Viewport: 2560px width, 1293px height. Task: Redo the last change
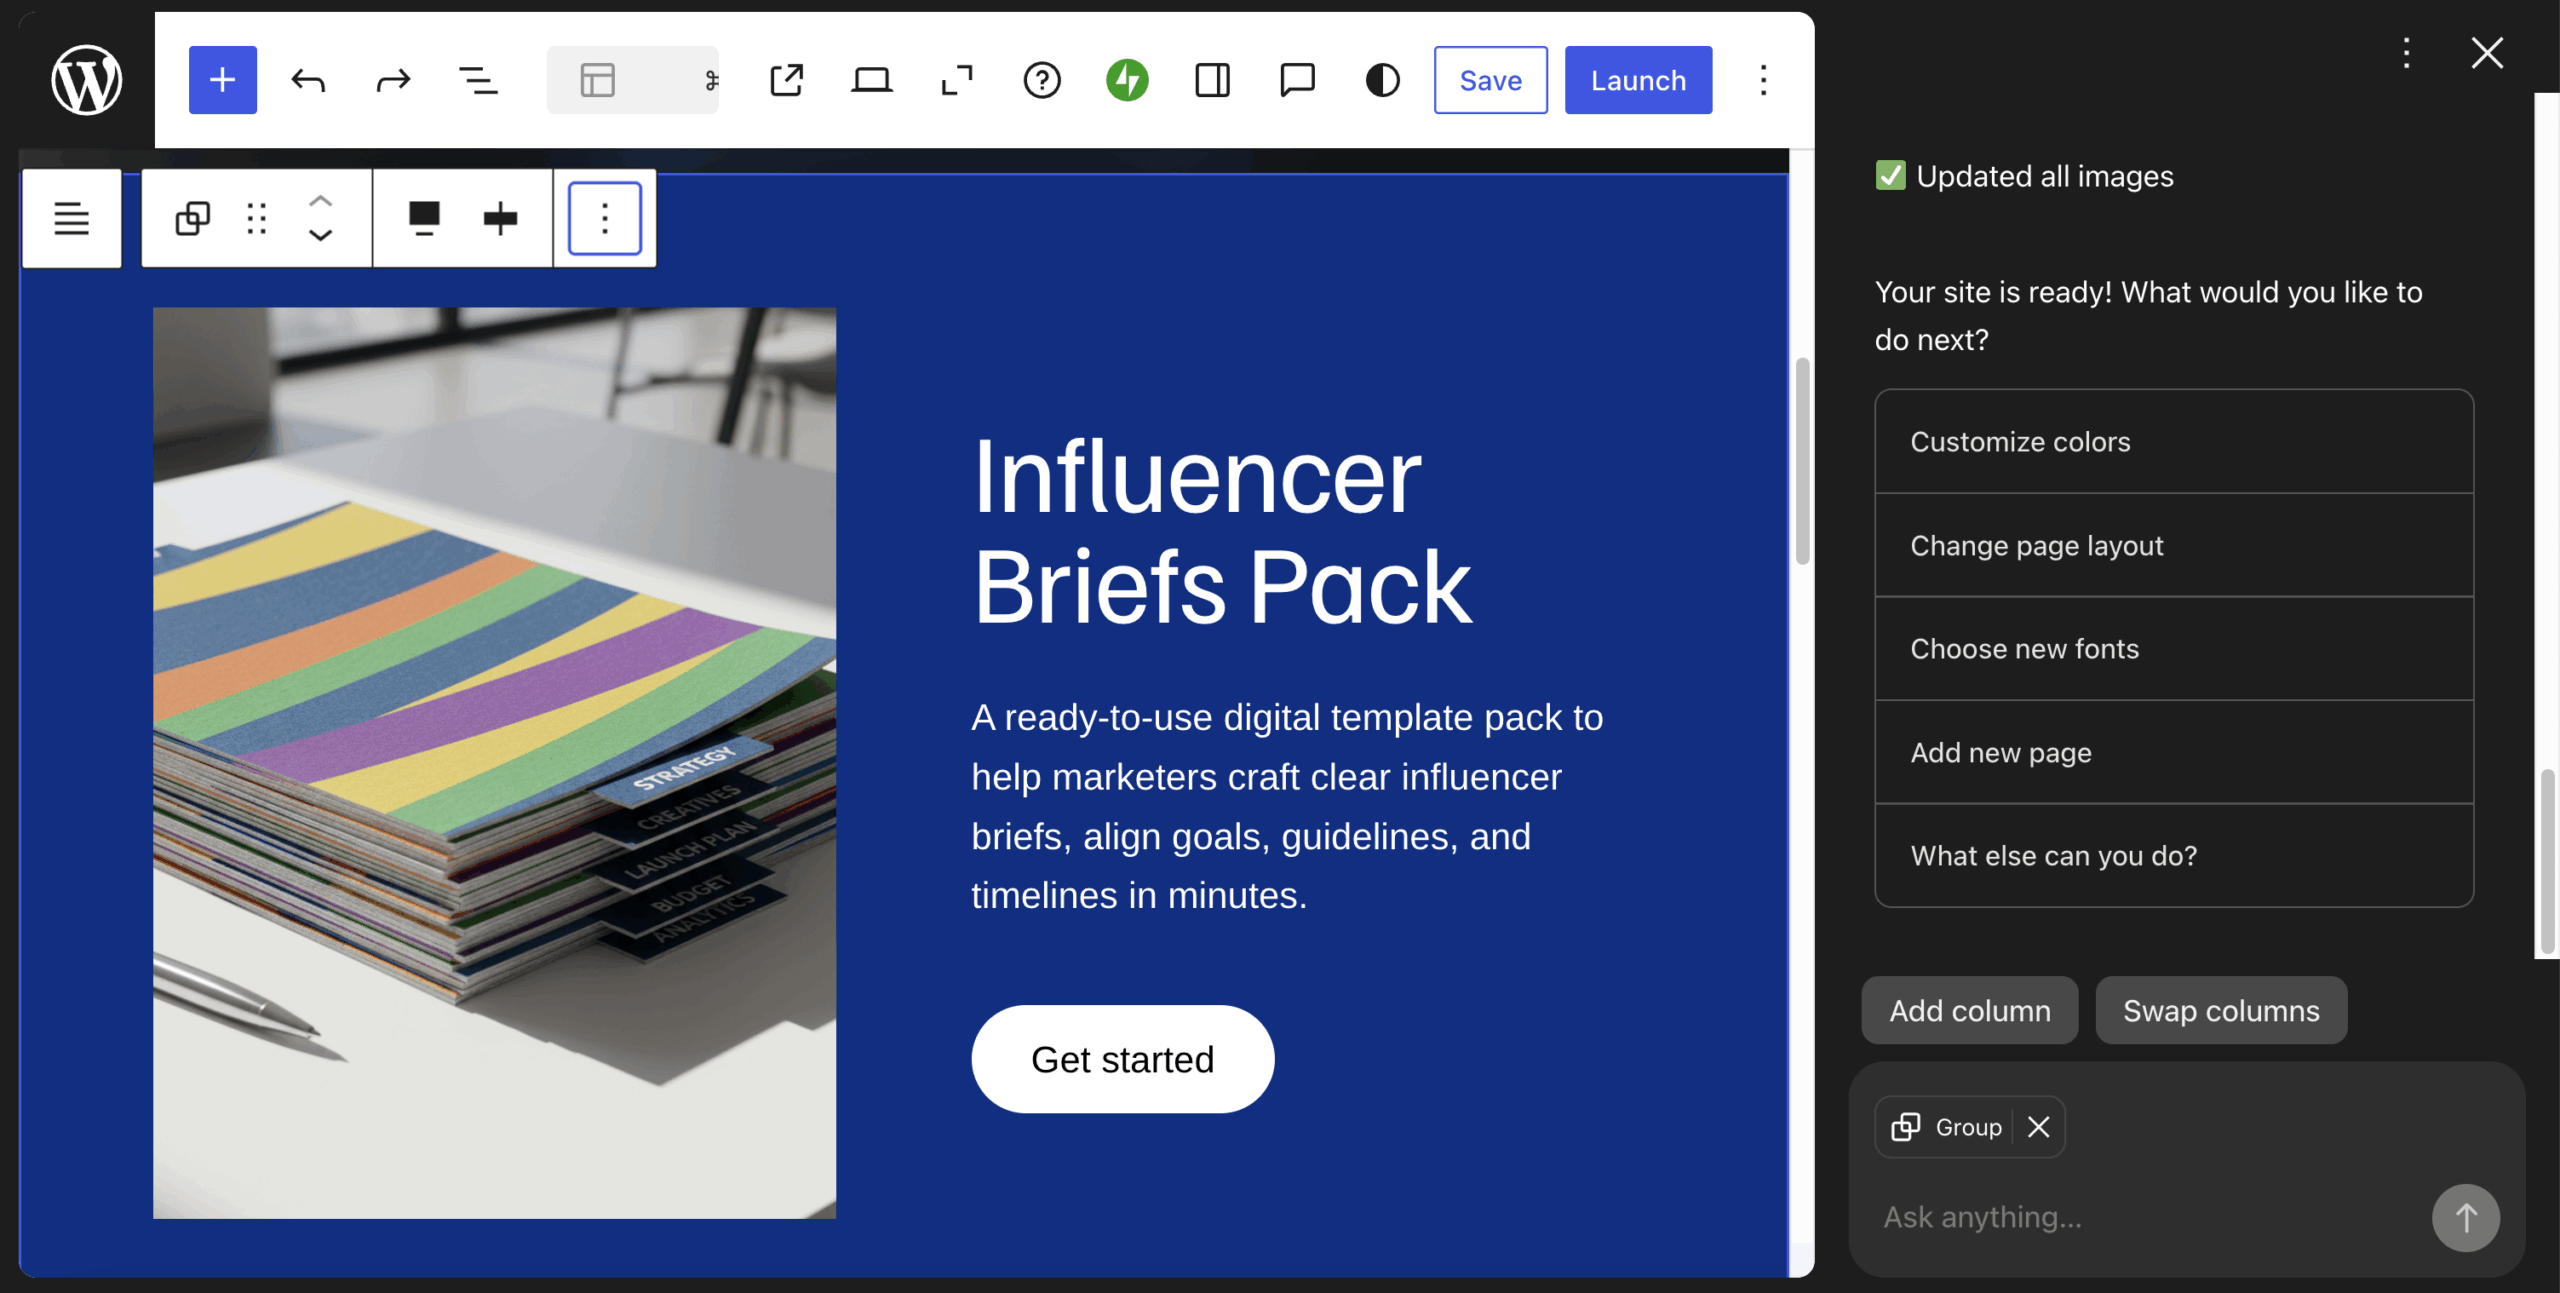(391, 80)
